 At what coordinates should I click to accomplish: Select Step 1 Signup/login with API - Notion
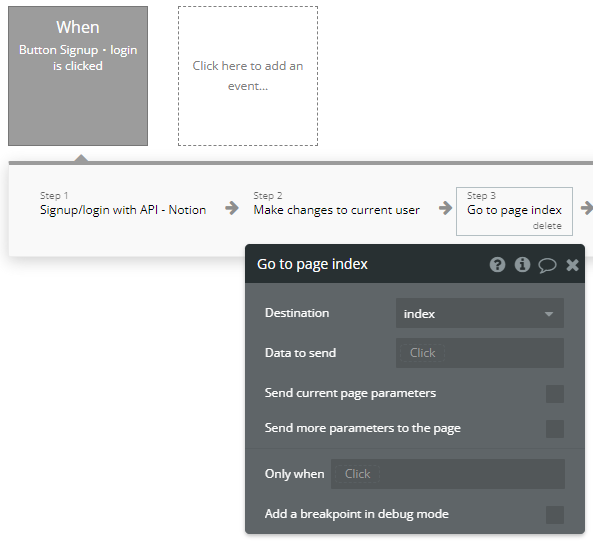[123, 204]
